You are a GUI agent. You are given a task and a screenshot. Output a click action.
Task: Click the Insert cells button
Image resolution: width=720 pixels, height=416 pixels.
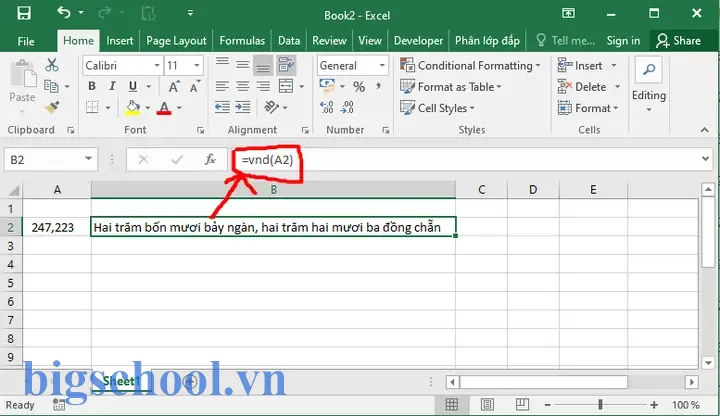587,66
